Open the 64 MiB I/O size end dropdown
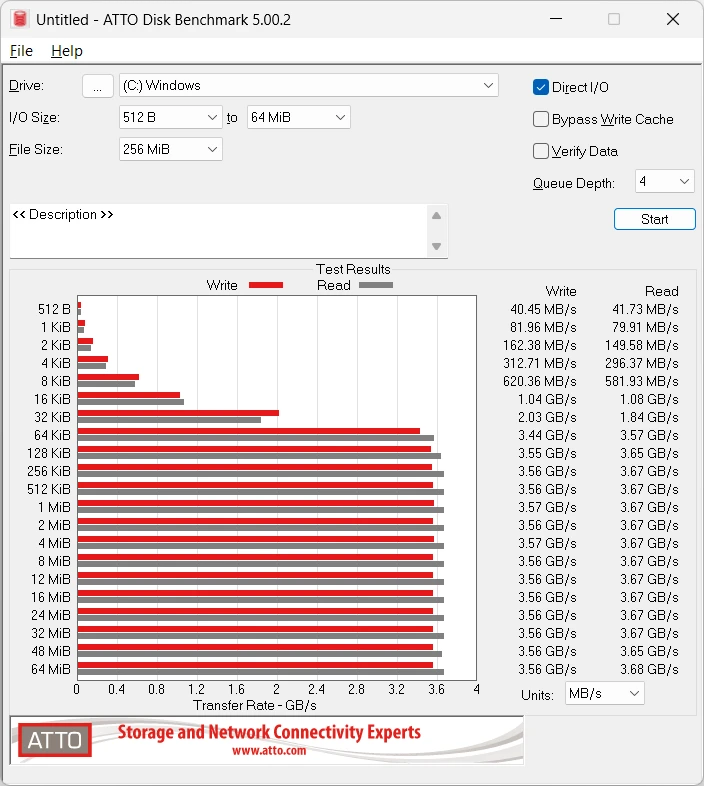 point(298,117)
